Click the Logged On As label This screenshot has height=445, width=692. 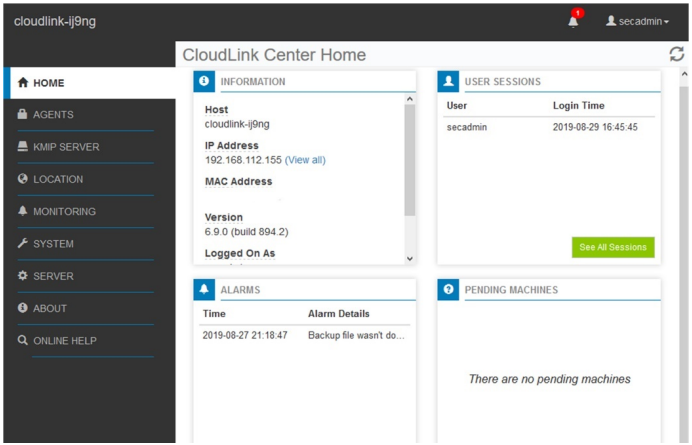240,253
